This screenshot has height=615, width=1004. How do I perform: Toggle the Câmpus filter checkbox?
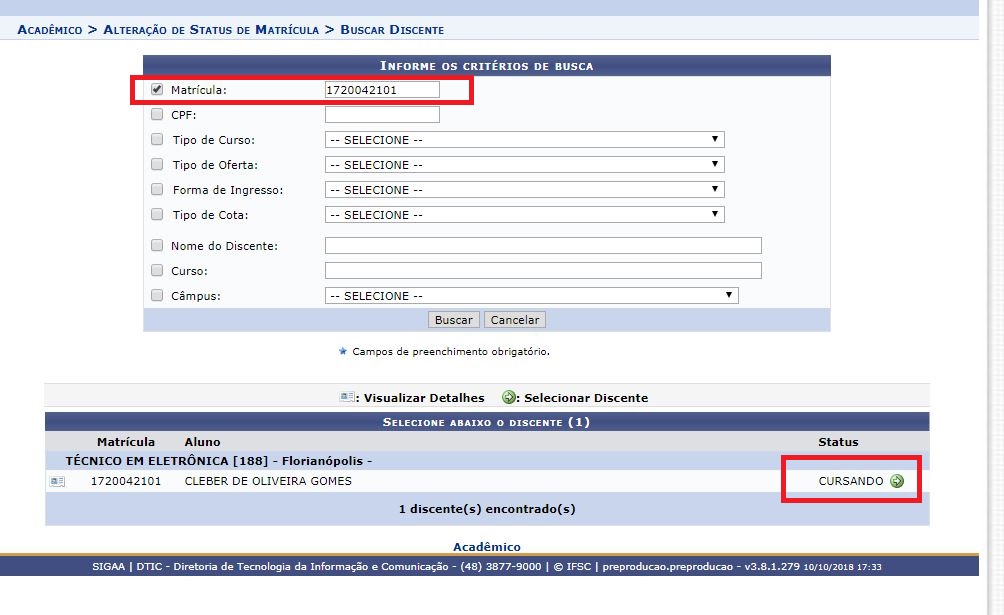coord(157,296)
